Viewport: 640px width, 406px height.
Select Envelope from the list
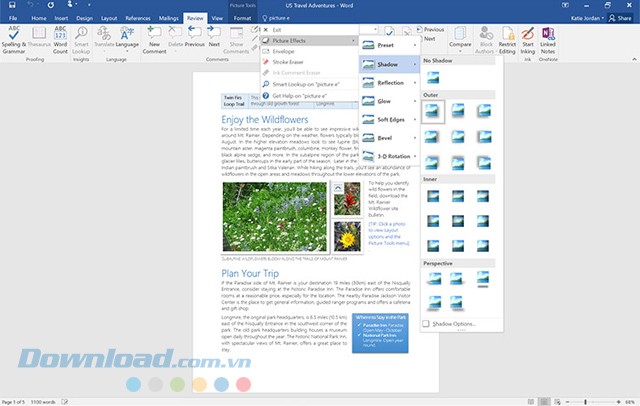point(309,51)
